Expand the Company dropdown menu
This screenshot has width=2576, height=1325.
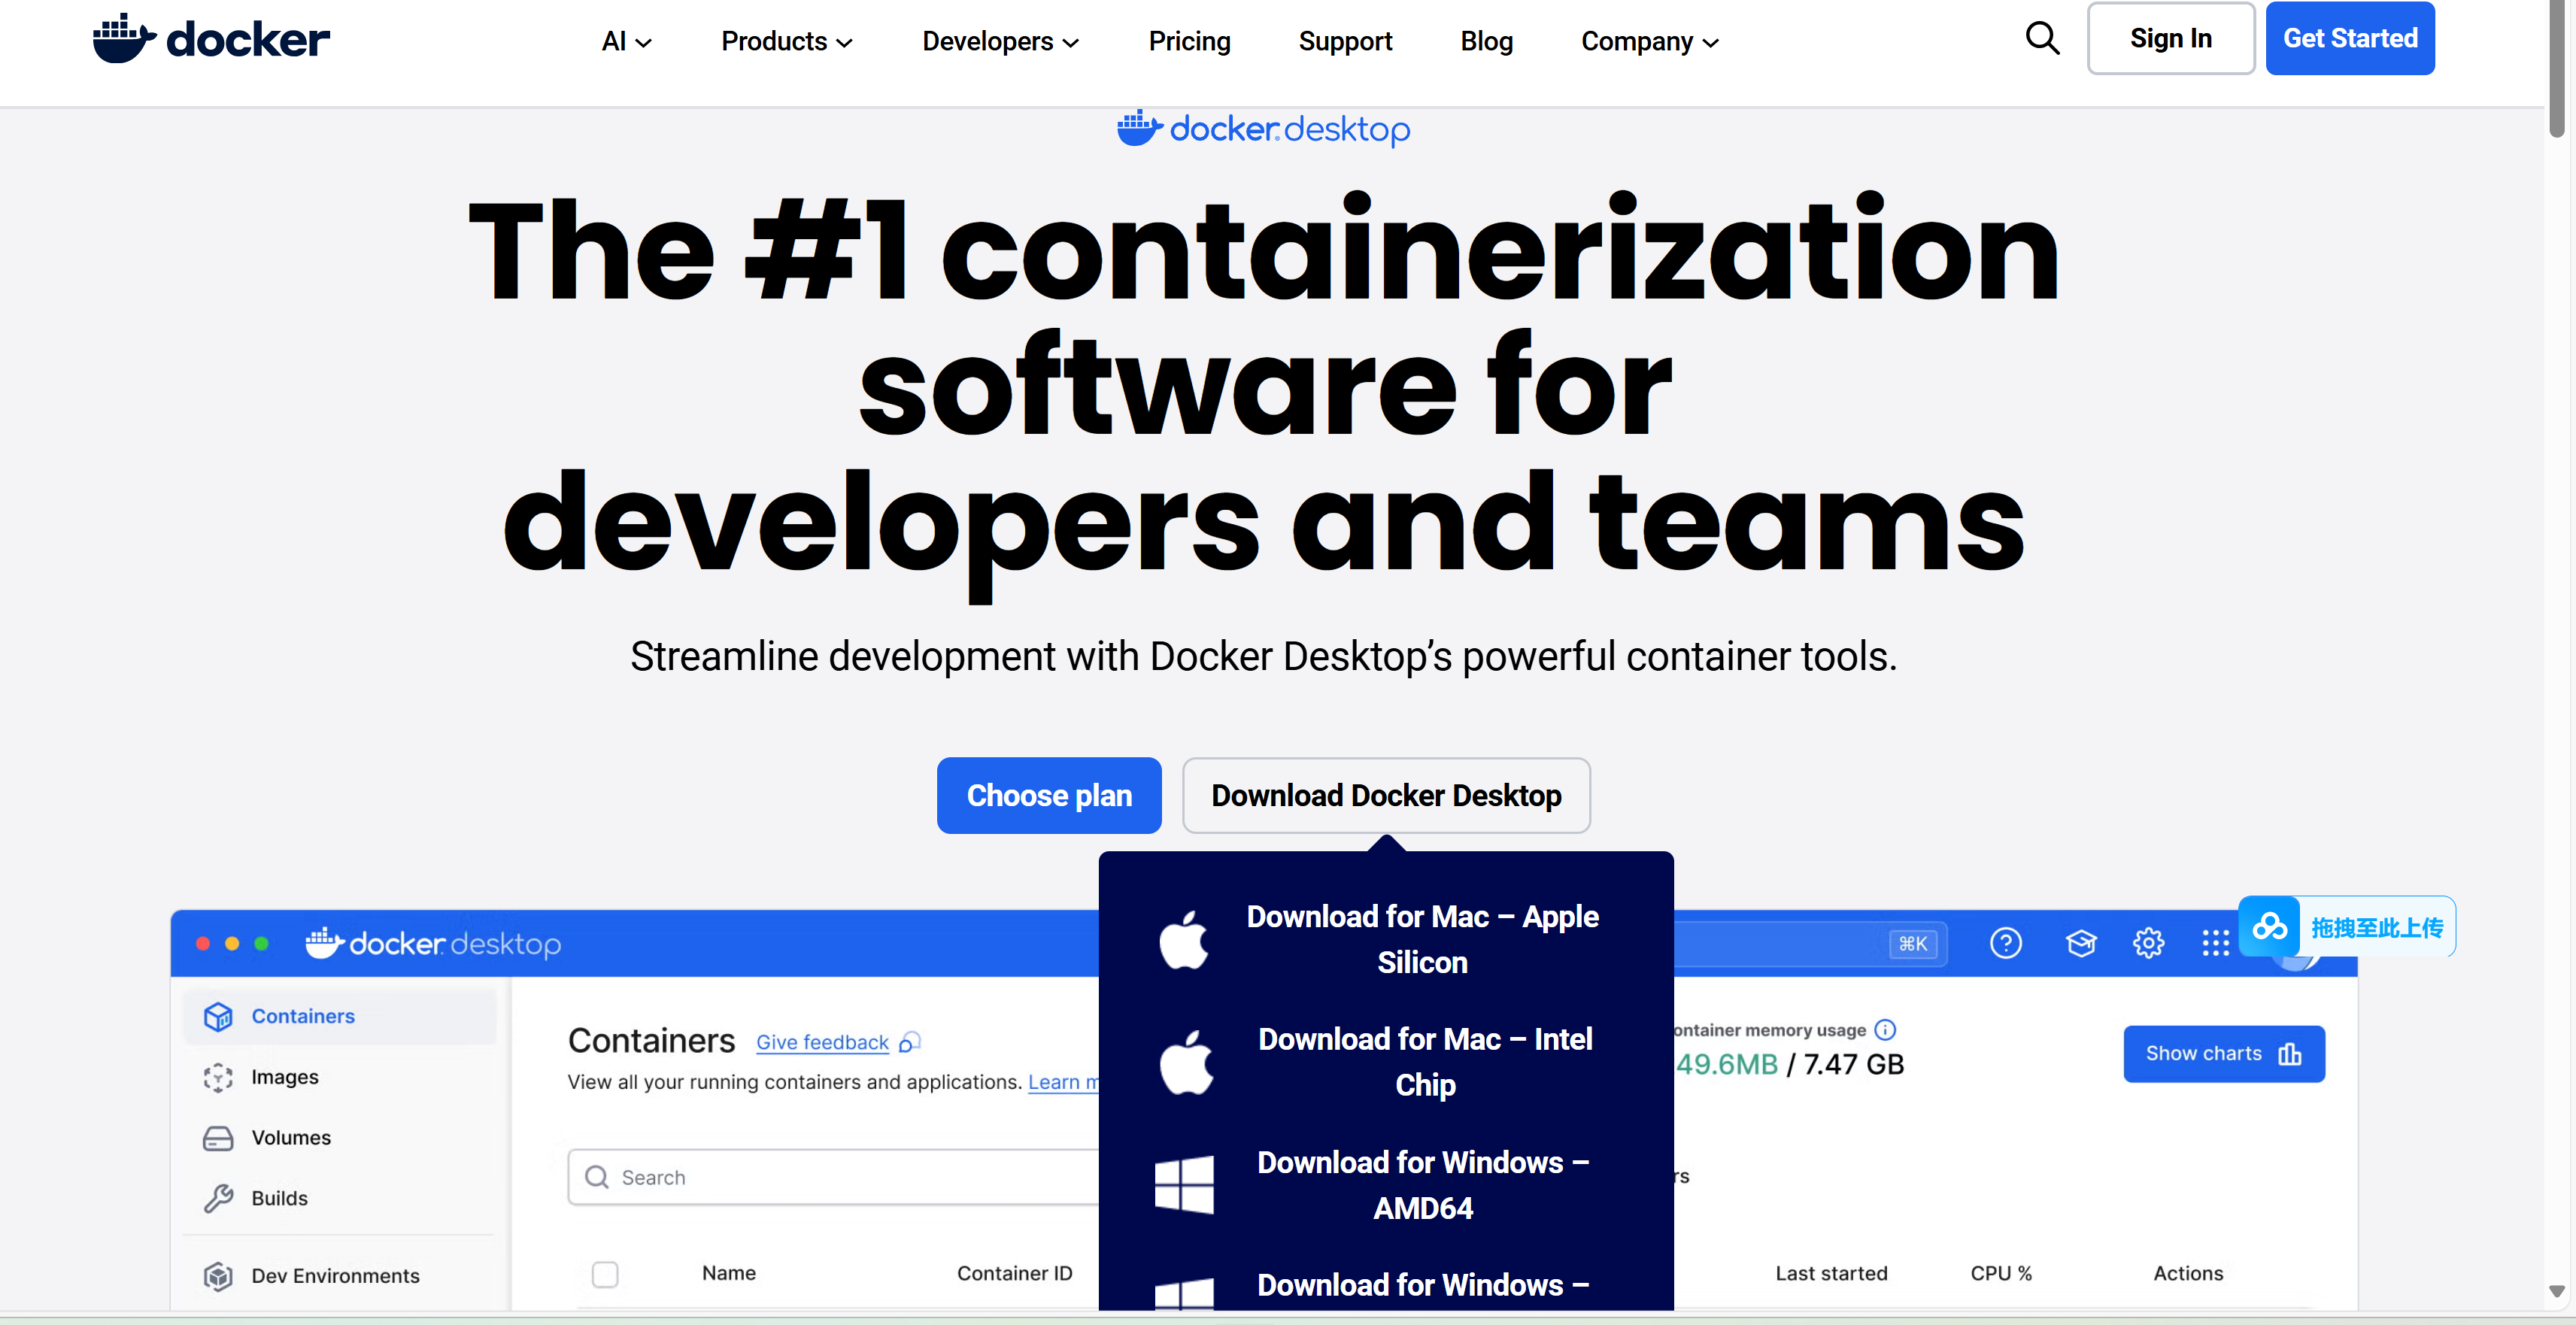click(1650, 42)
